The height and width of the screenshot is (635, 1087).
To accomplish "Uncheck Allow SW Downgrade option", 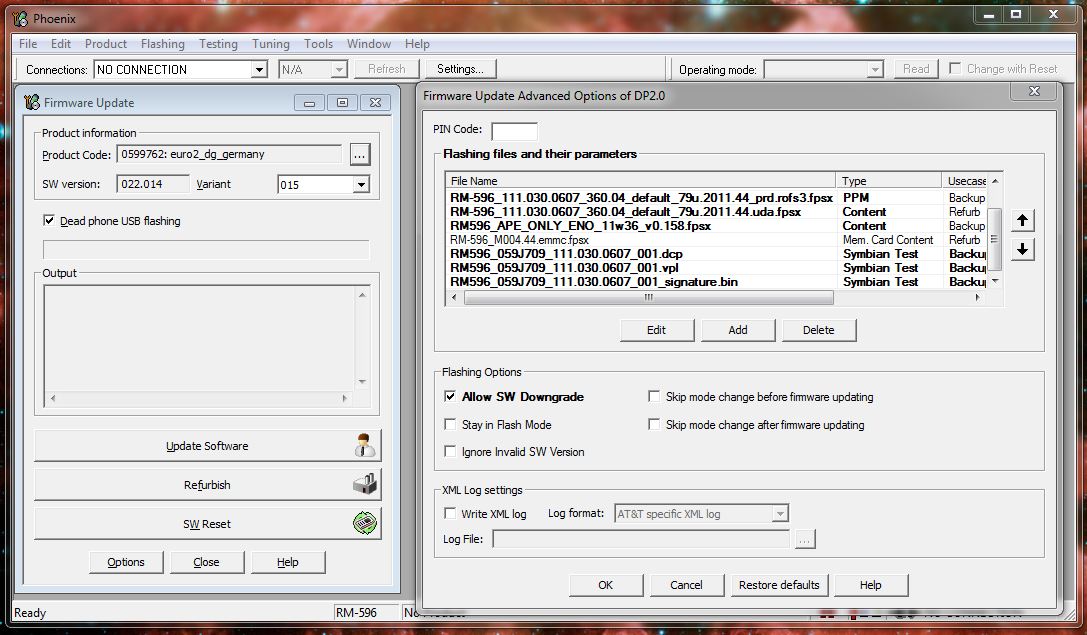I will pyautogui.click(x=450, y=397).
